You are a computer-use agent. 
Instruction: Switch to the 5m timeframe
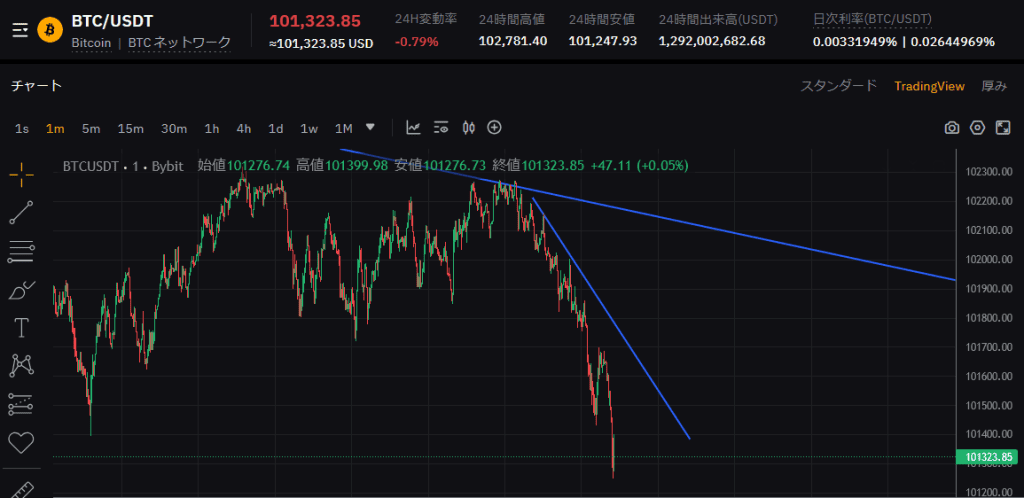click(91, 128)
